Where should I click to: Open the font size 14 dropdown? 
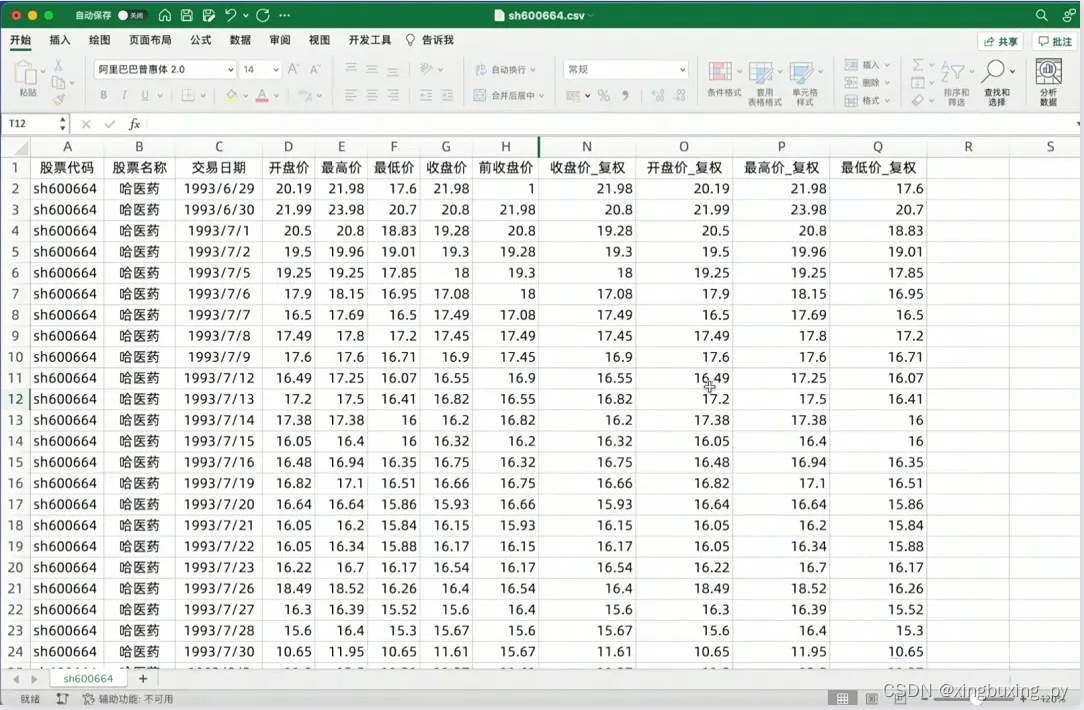(276, 70)
